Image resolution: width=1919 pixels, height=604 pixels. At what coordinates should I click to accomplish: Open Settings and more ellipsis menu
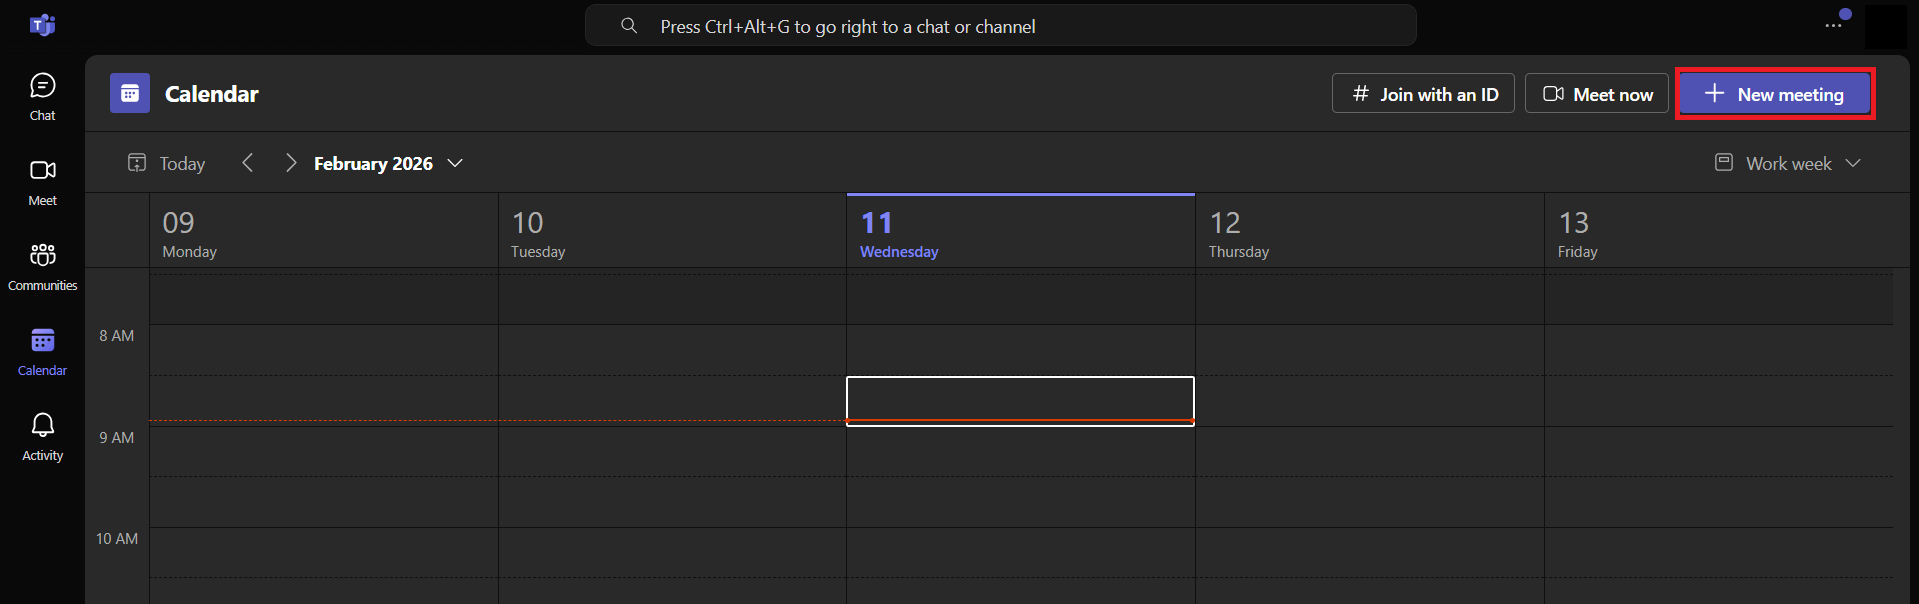(x=1833, y=26)
